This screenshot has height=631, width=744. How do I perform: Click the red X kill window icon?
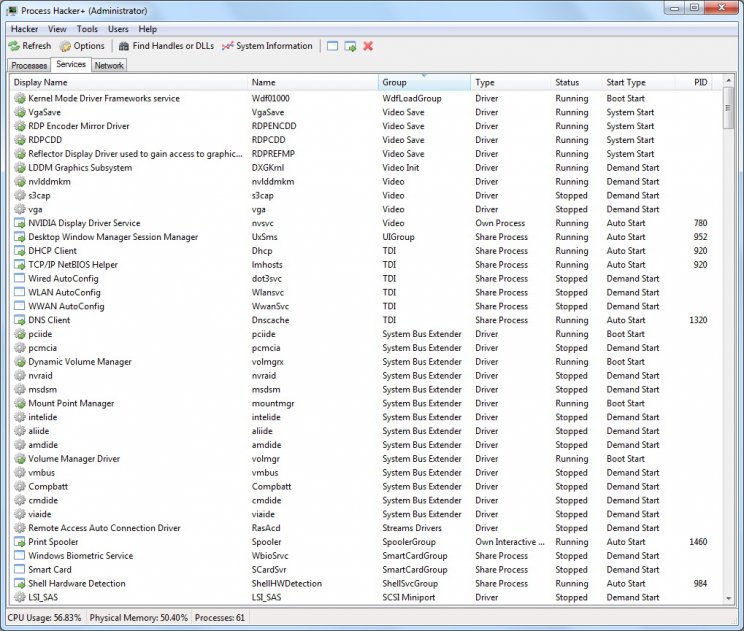click(368, 46)
